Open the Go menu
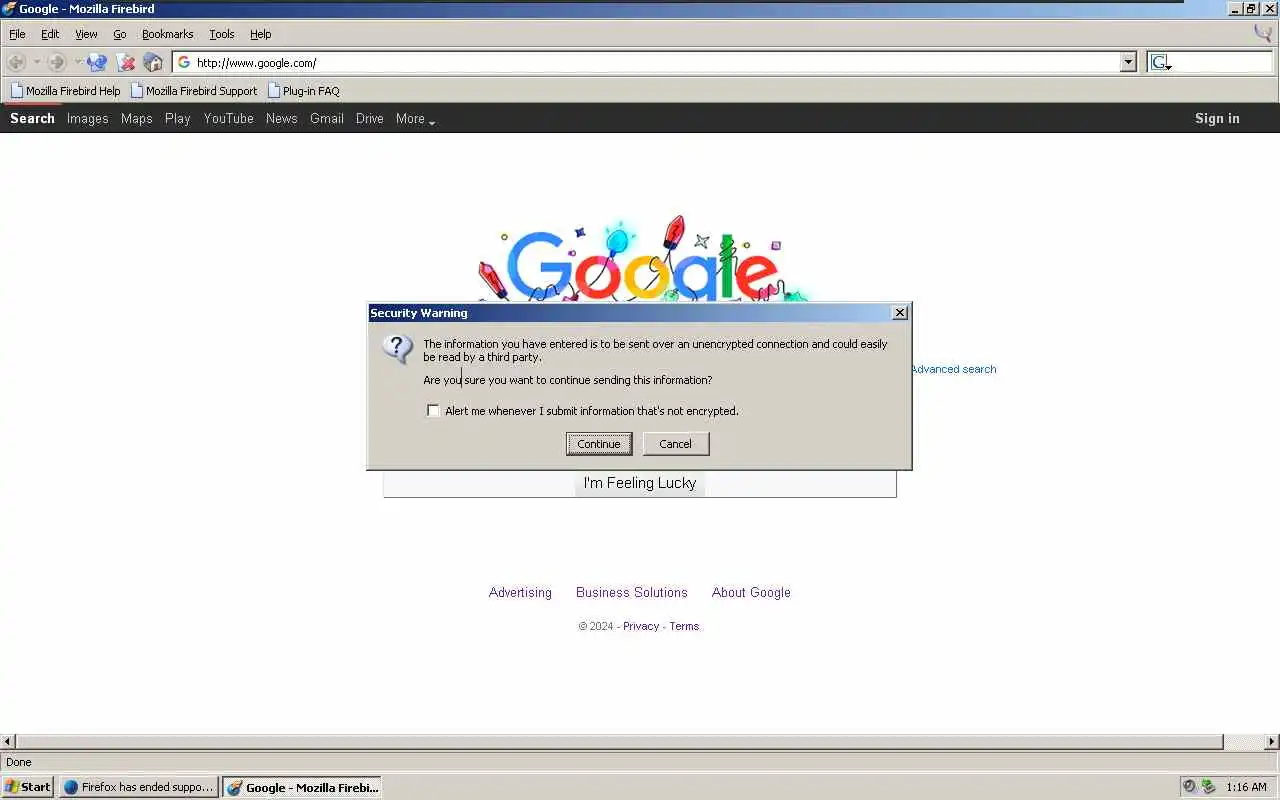The height and width of the screenshot is (800, 1280). pyautogui.click(x=120, y=34)
